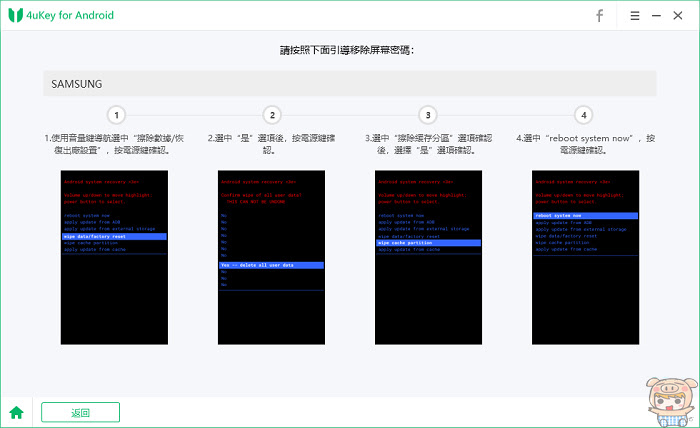This screenshot has height=428, width=700.
Task: Click step 4 text "reboot system now"
Action: [x=589, y=138]
